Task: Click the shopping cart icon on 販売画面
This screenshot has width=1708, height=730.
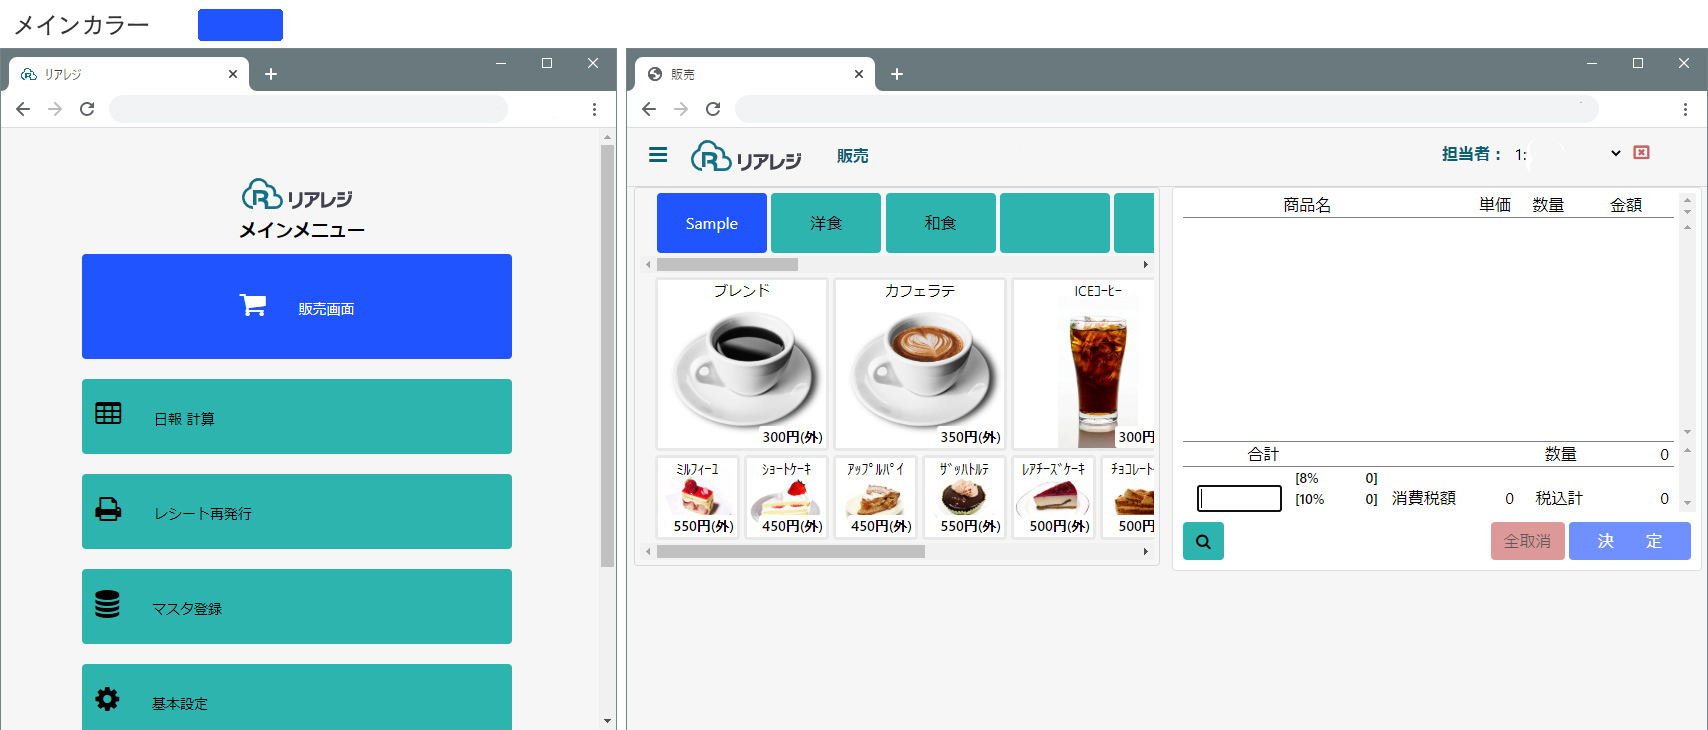Action: click(x=253, y=306)
